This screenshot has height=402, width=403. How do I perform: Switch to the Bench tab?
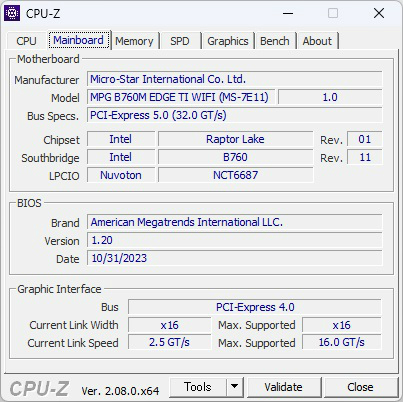click(x=275, y=41)
